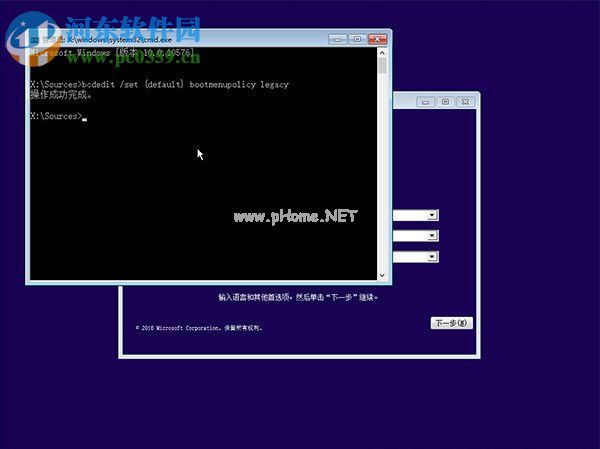The height and width of the screenshot is (449, 600).
Task: Close the cmd.exe command prompt window
Action: tap(376, 38)
